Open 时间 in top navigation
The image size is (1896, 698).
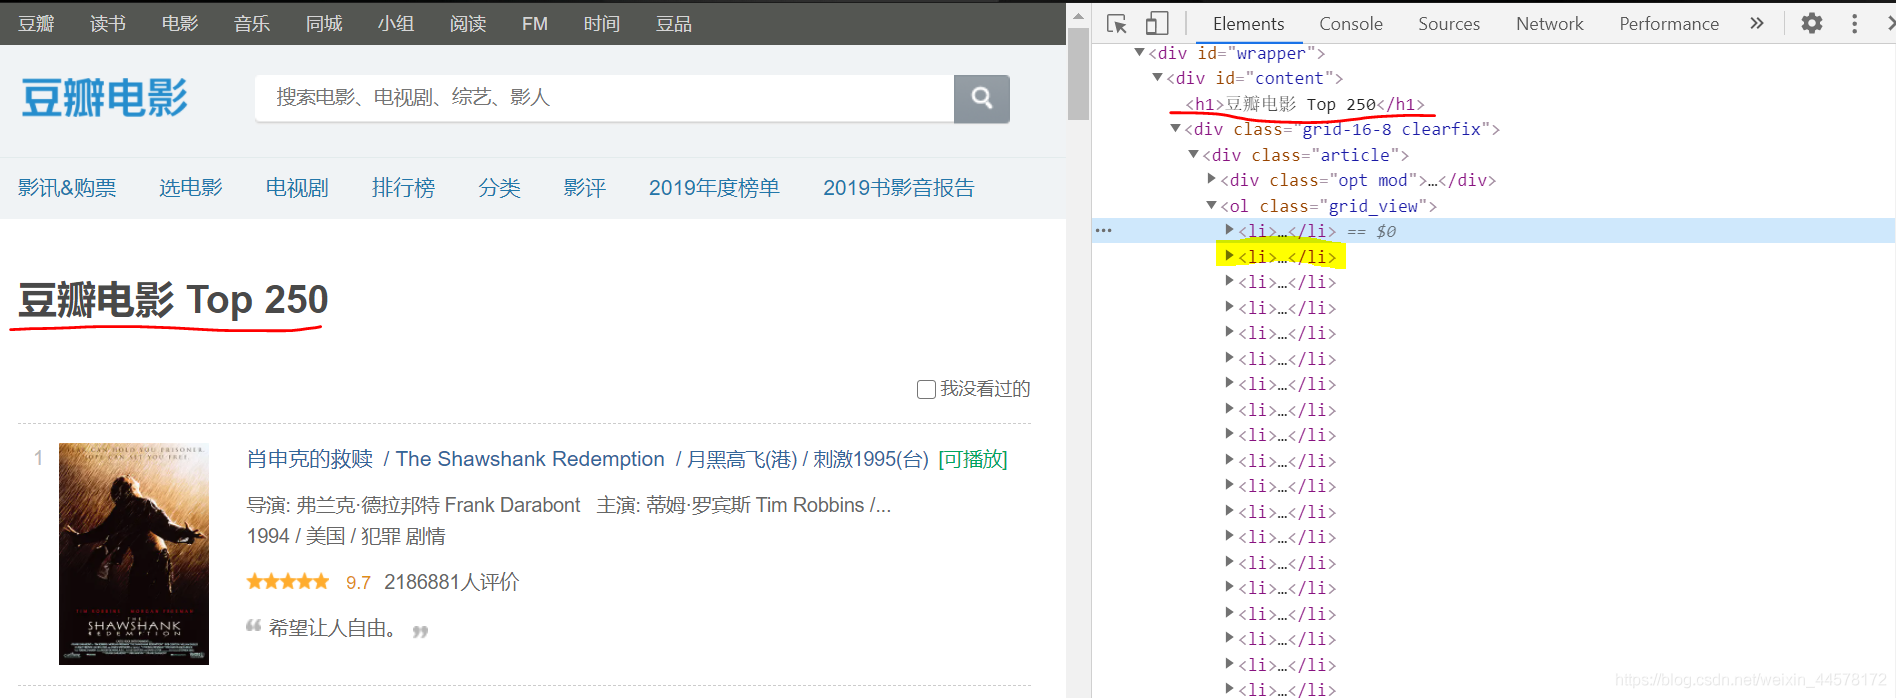click(602, 23)
